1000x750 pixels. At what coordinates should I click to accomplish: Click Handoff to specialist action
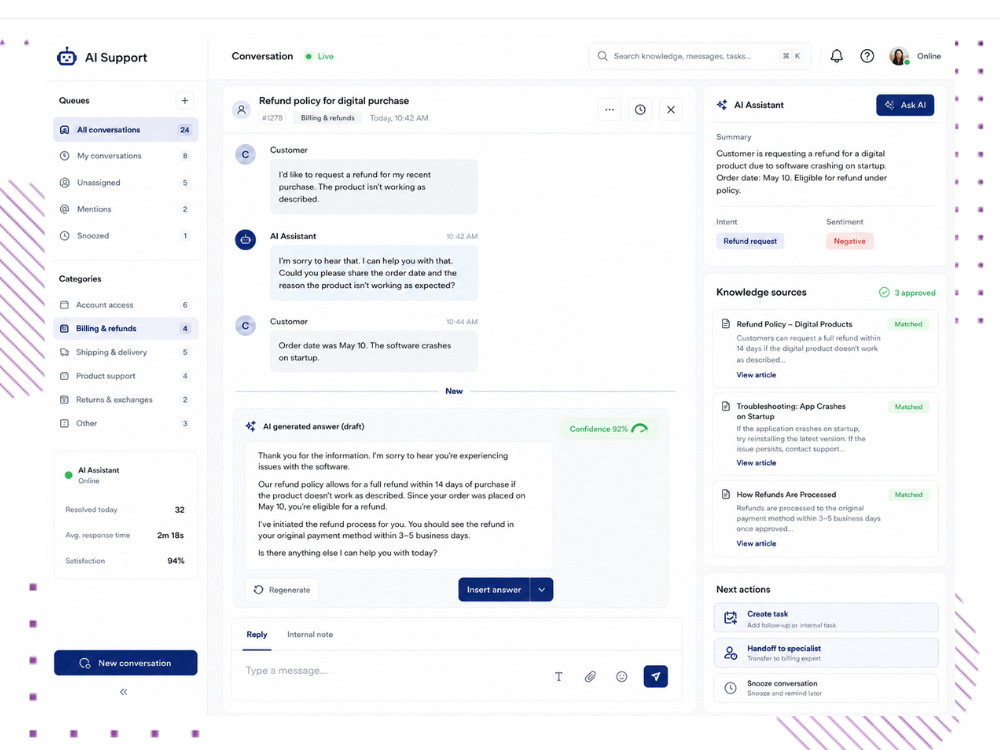click(x=826, y=653)
